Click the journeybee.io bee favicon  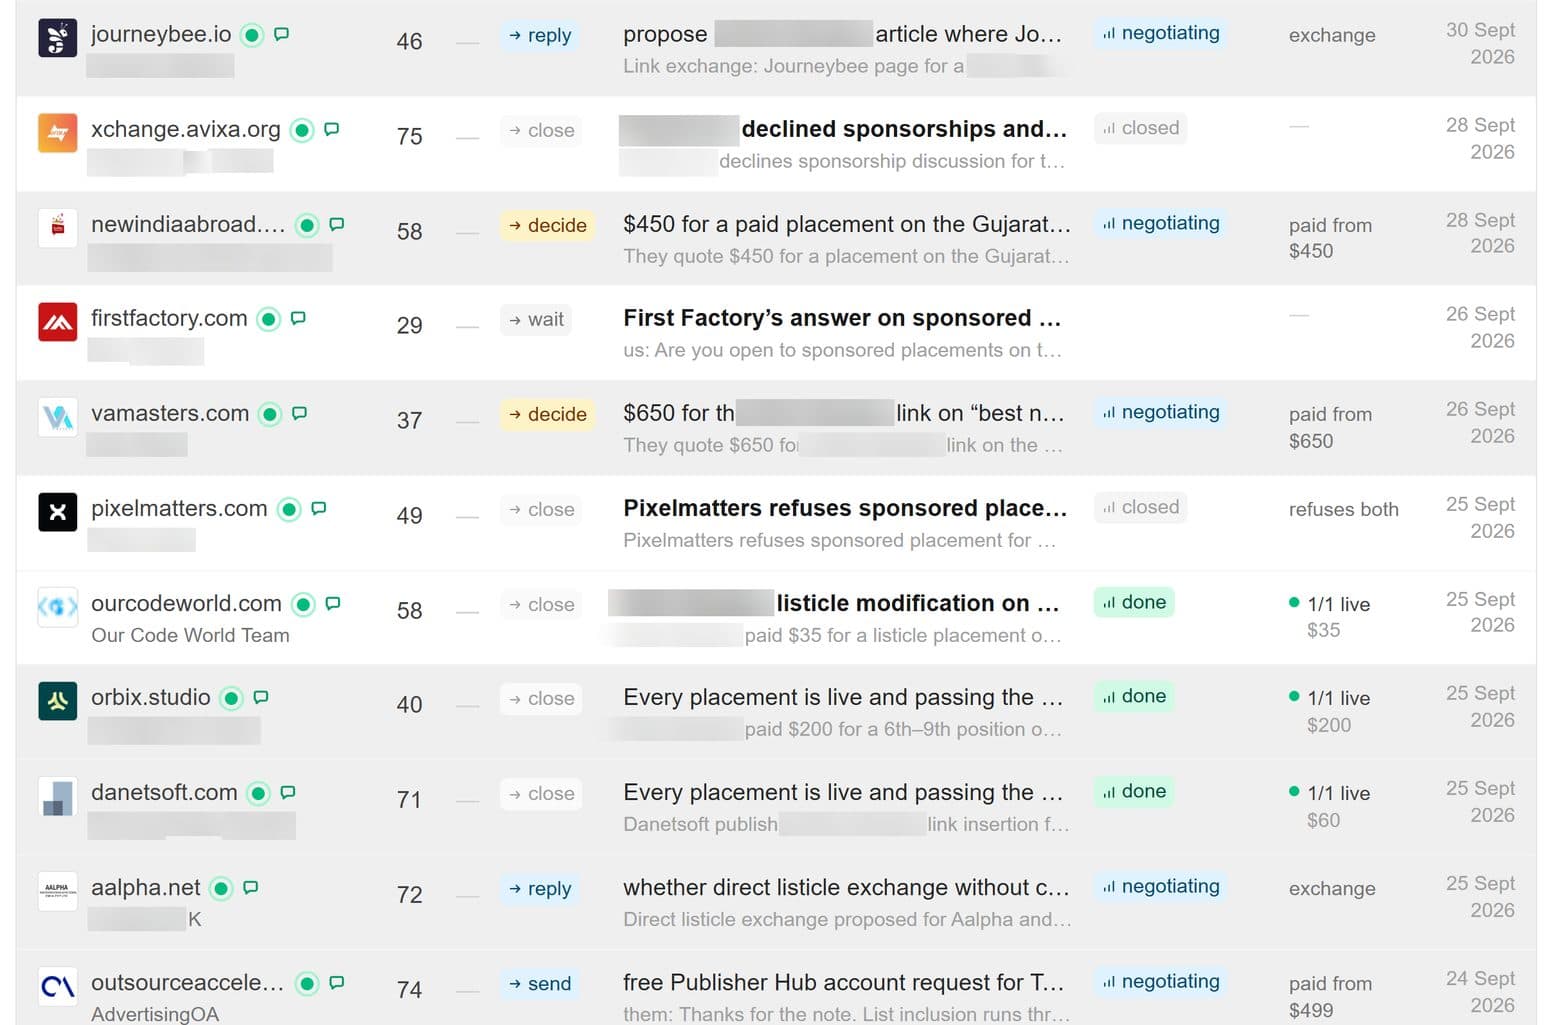[57, 38]
